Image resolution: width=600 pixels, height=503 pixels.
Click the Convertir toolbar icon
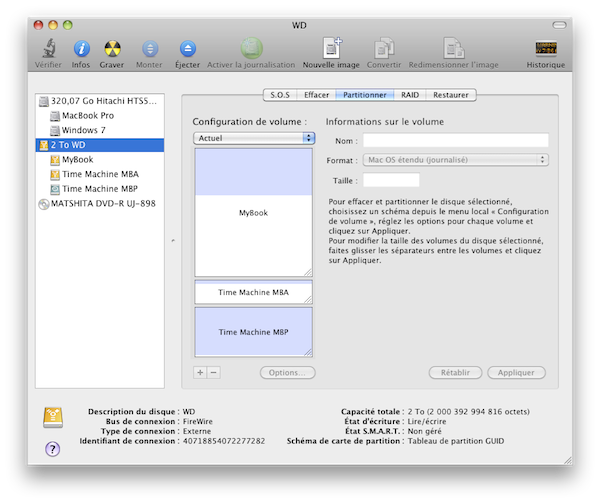(384, 48)
